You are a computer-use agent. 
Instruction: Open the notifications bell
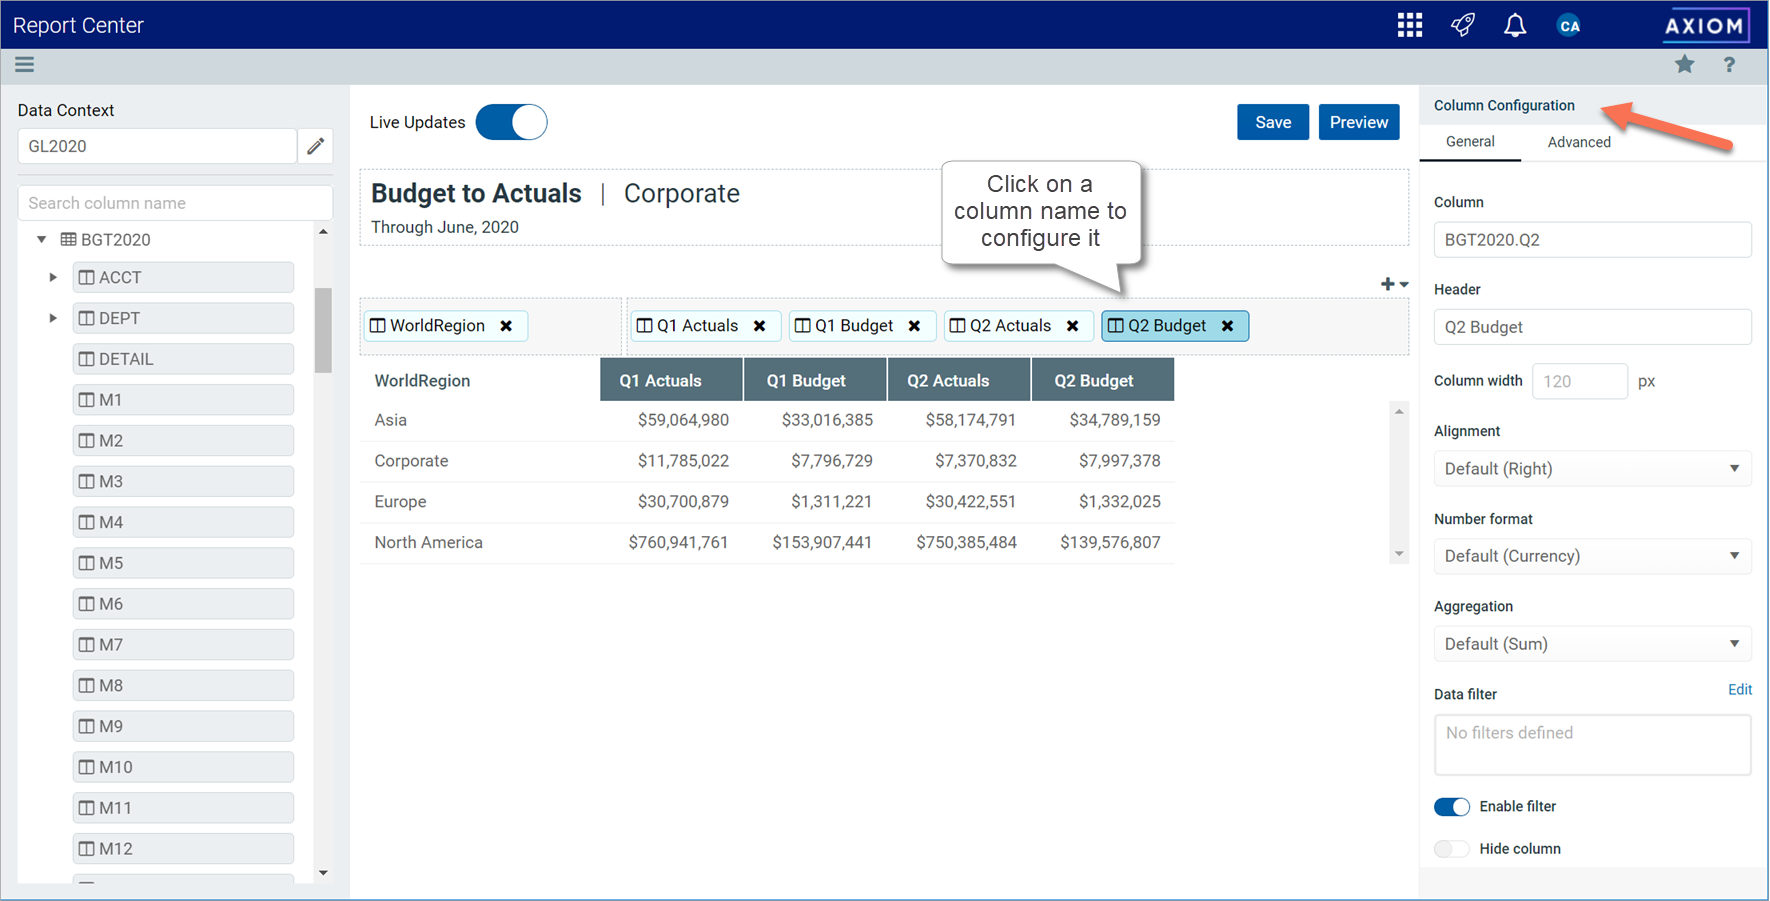tap(1515, 24)
